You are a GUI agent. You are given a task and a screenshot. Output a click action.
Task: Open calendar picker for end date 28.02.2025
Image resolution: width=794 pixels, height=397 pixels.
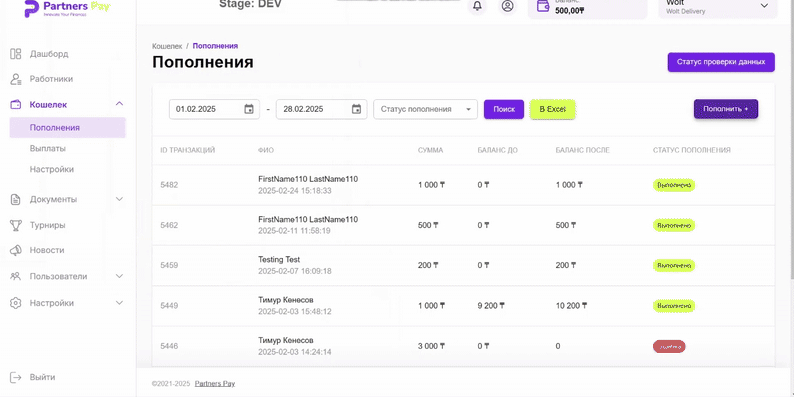356,109
